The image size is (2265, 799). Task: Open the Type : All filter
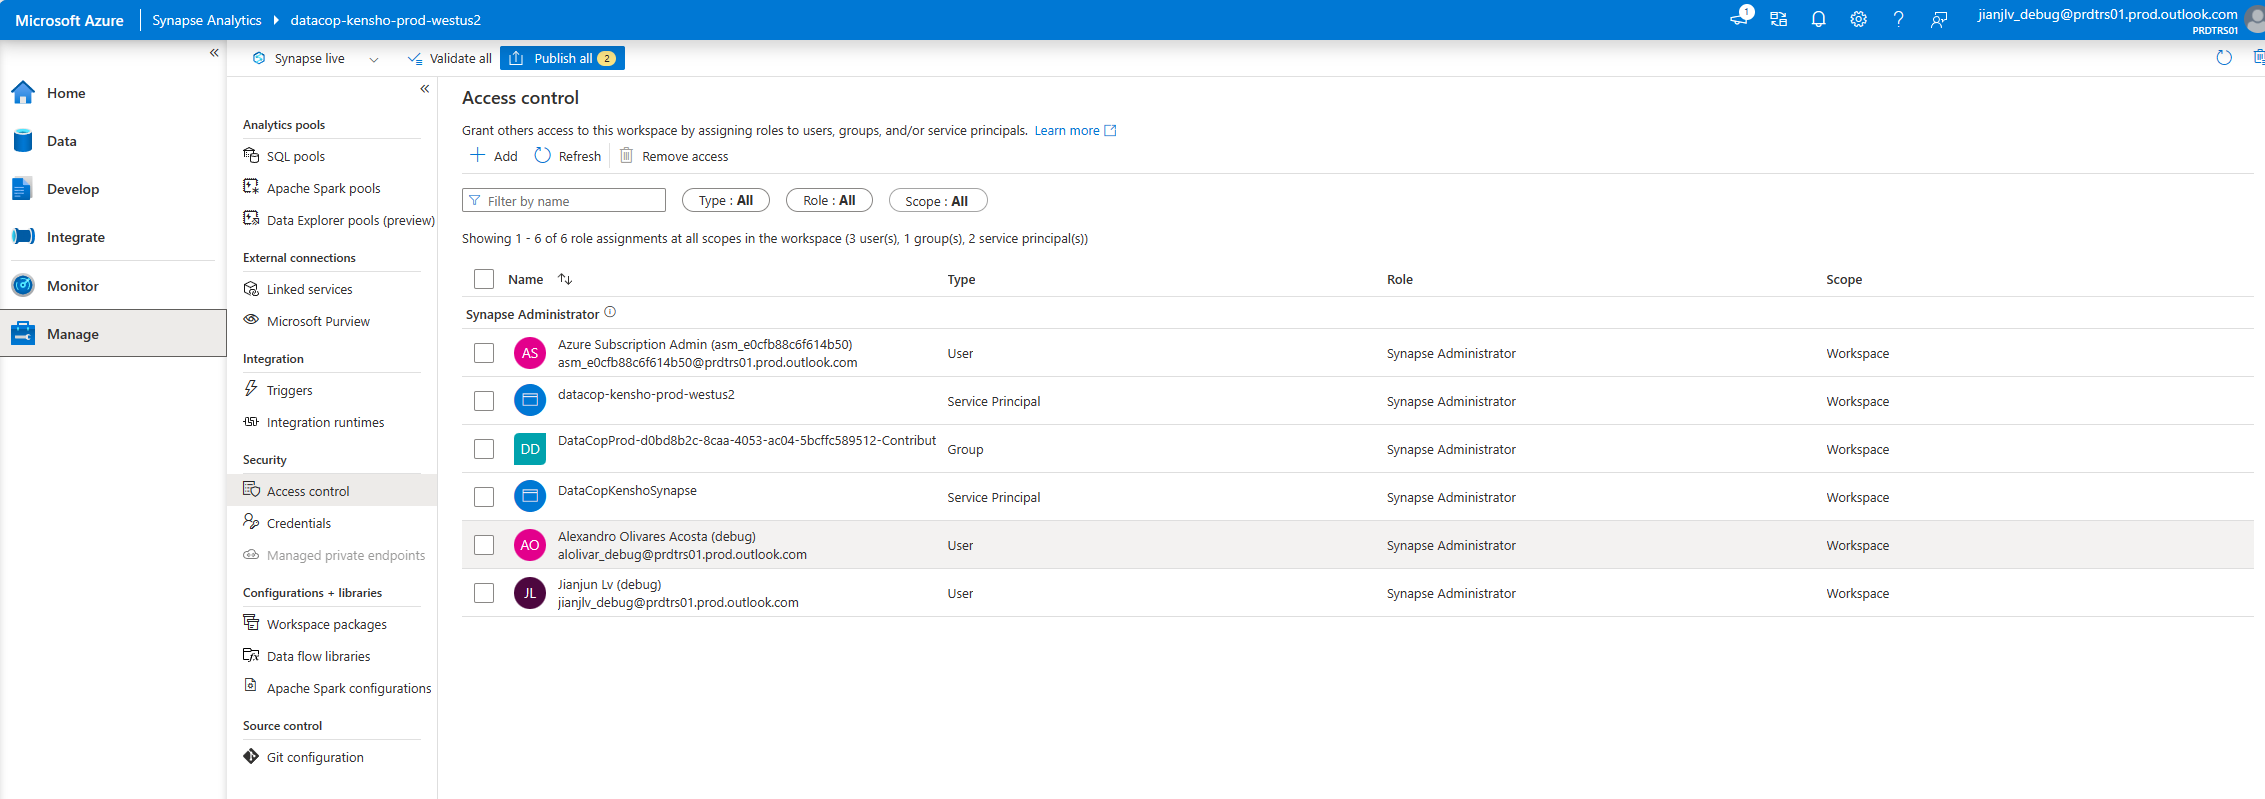726,200
